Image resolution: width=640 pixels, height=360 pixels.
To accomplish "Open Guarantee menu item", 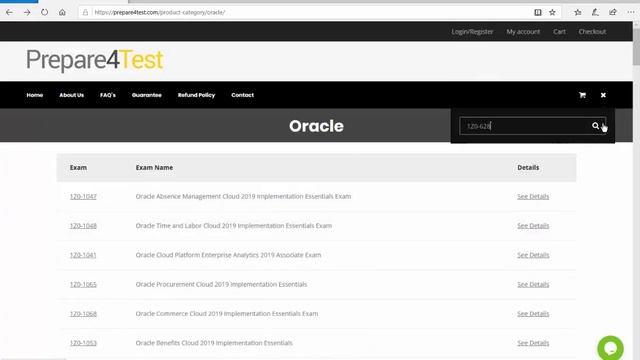I will 147,95.
